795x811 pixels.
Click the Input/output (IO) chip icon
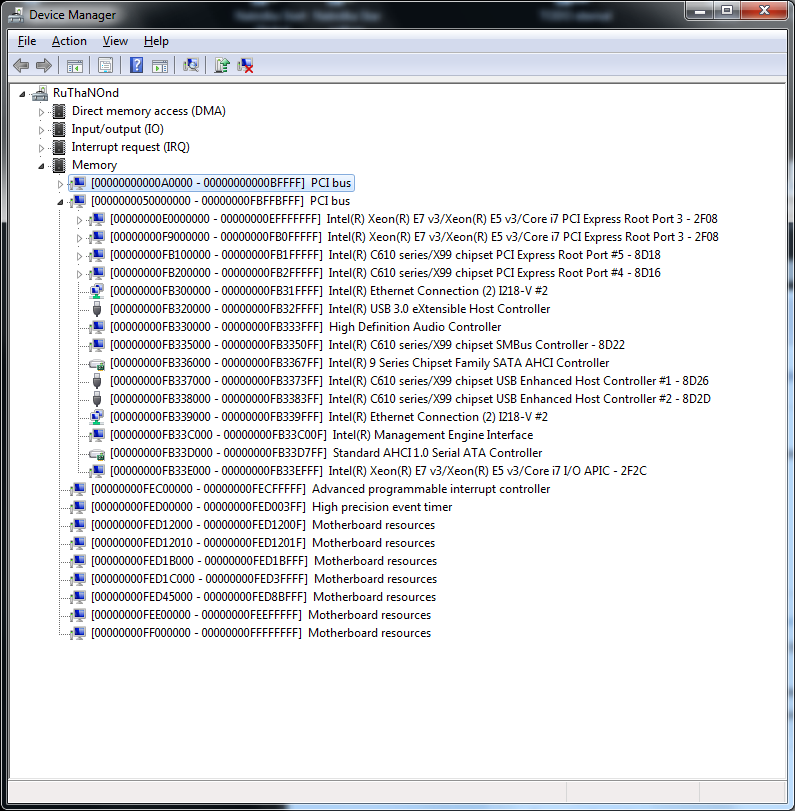pos(59,129)
